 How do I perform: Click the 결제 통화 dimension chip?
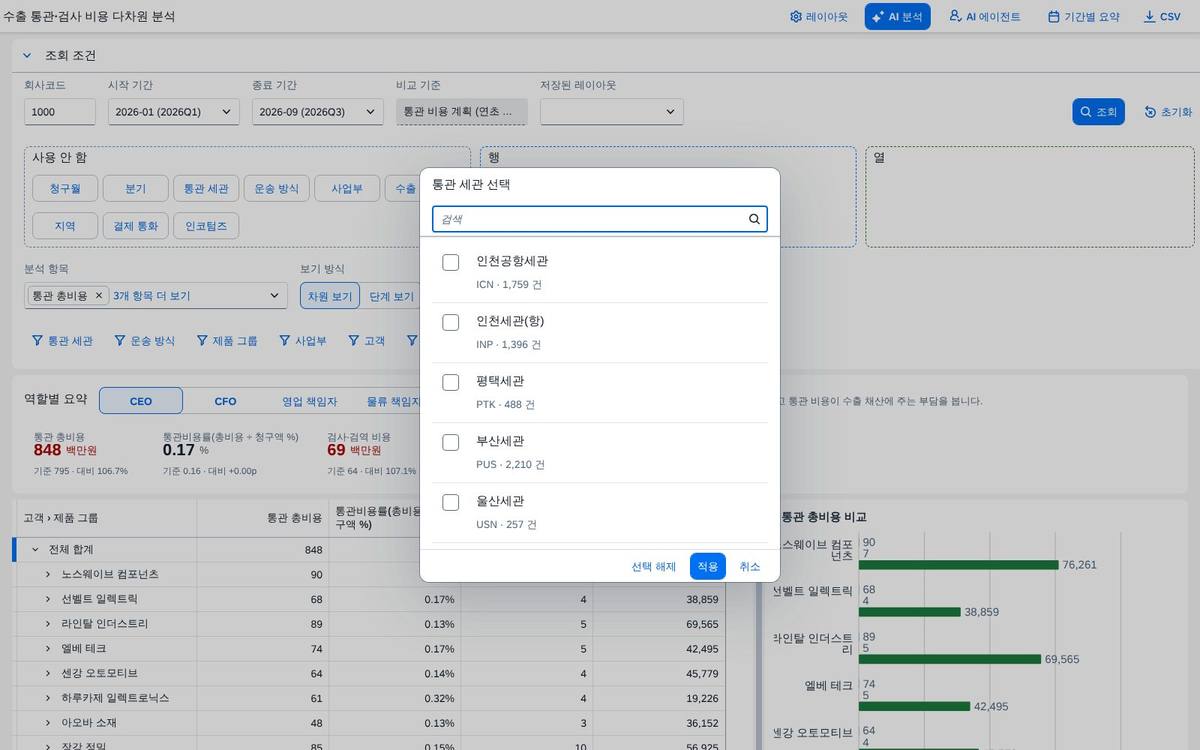pyautogui.click(x=135, y=226)
